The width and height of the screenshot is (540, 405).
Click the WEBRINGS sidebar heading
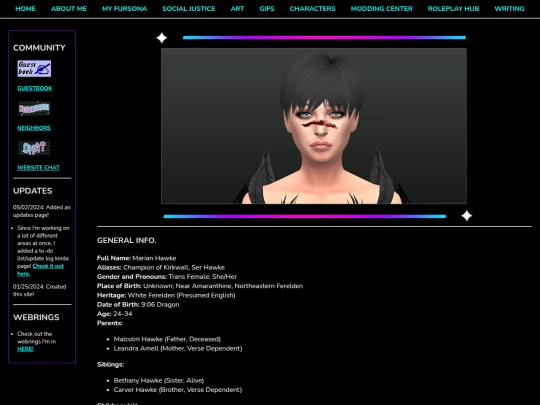36,317
